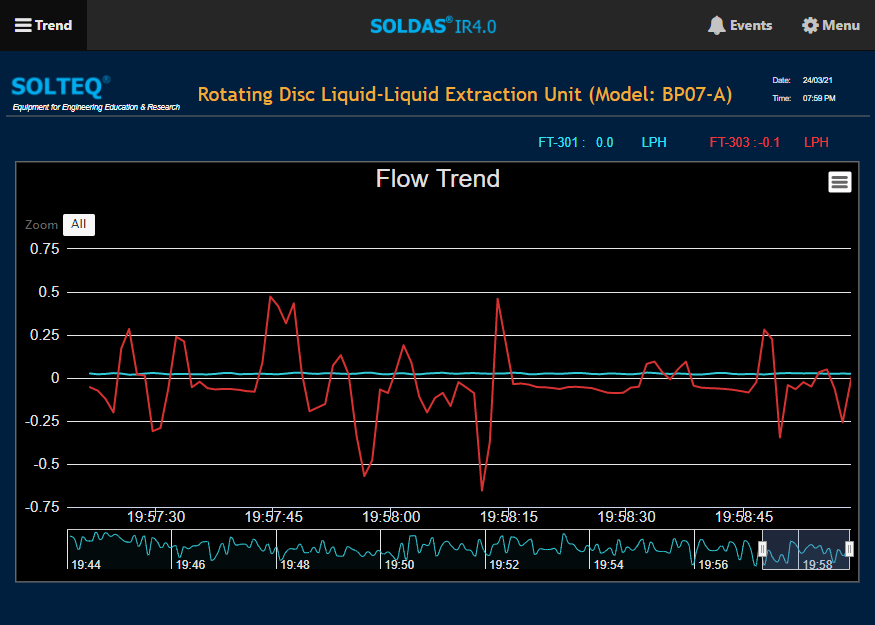Jump navigator to the 19:50 marker
Viewport: 875px width, 625px height.
pos(400,565)
